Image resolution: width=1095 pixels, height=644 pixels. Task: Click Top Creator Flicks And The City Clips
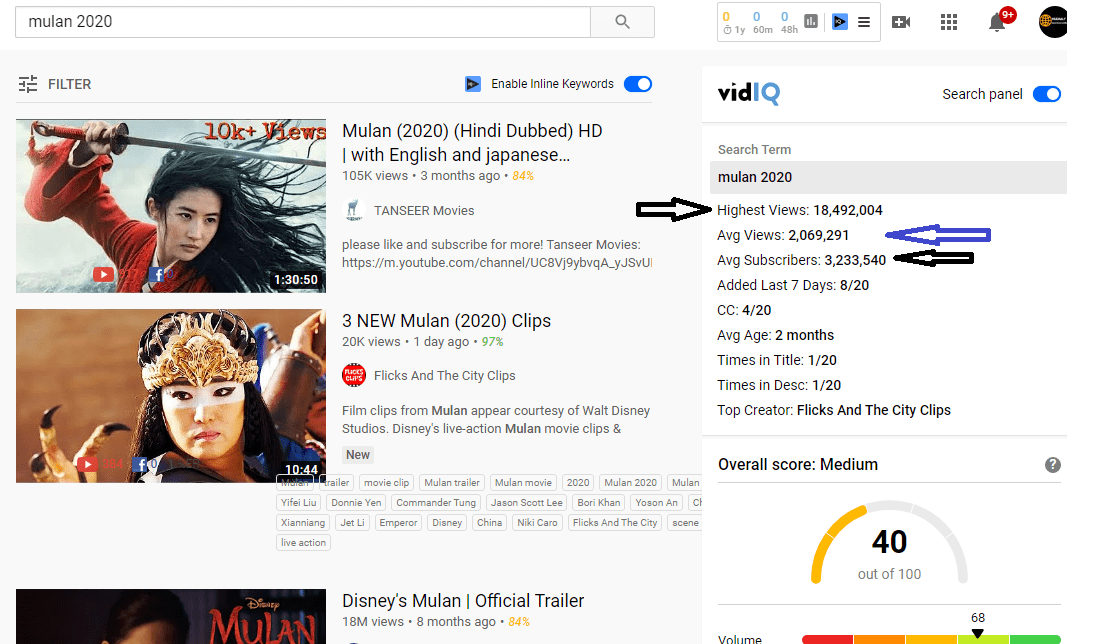(834, 411)
